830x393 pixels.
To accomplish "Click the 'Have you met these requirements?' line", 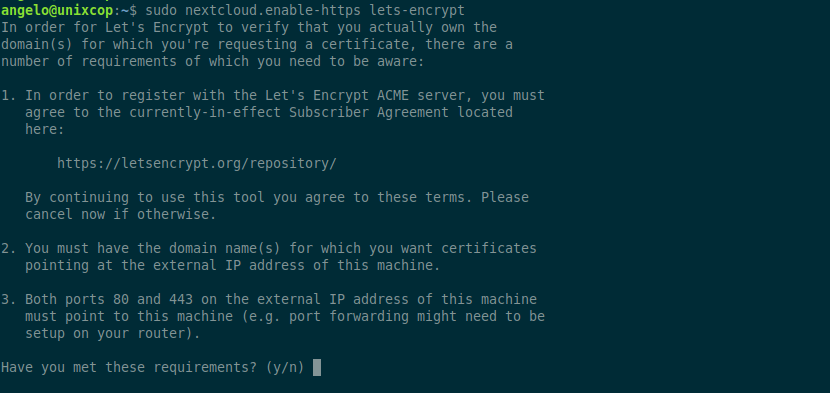I will 152,367.
